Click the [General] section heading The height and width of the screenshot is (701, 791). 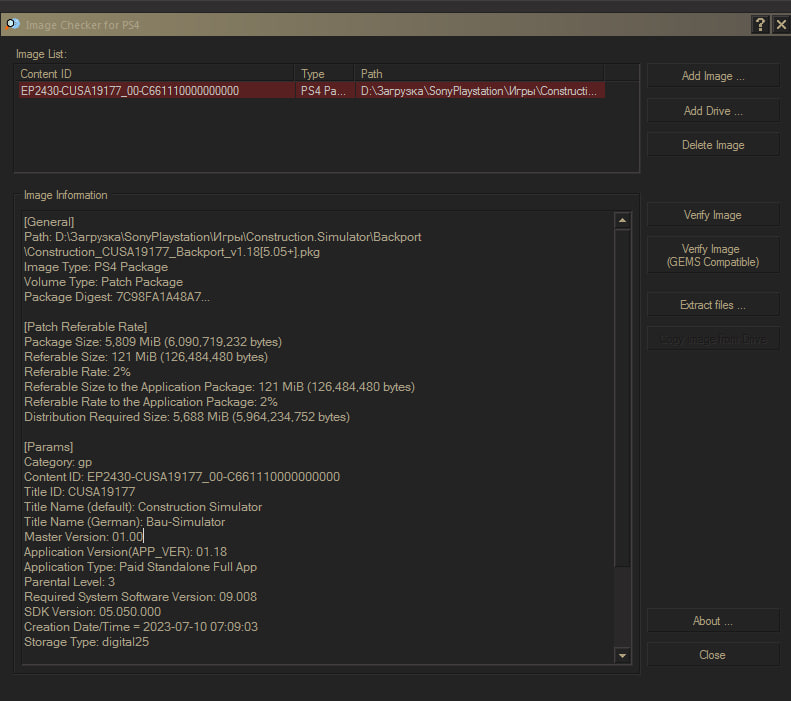point(49,222)
